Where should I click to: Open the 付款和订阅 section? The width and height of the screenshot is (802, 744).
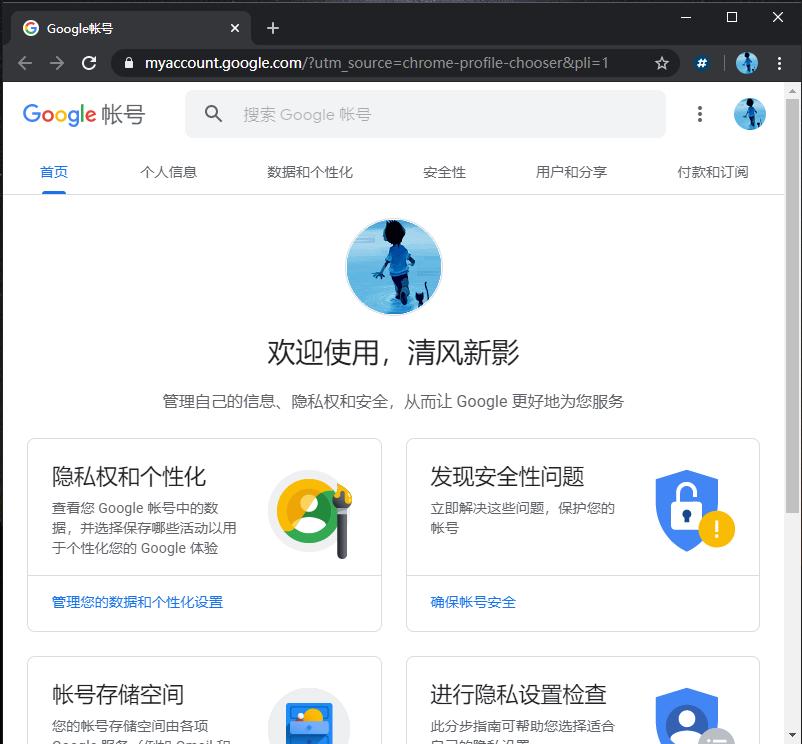click(713, 172)
